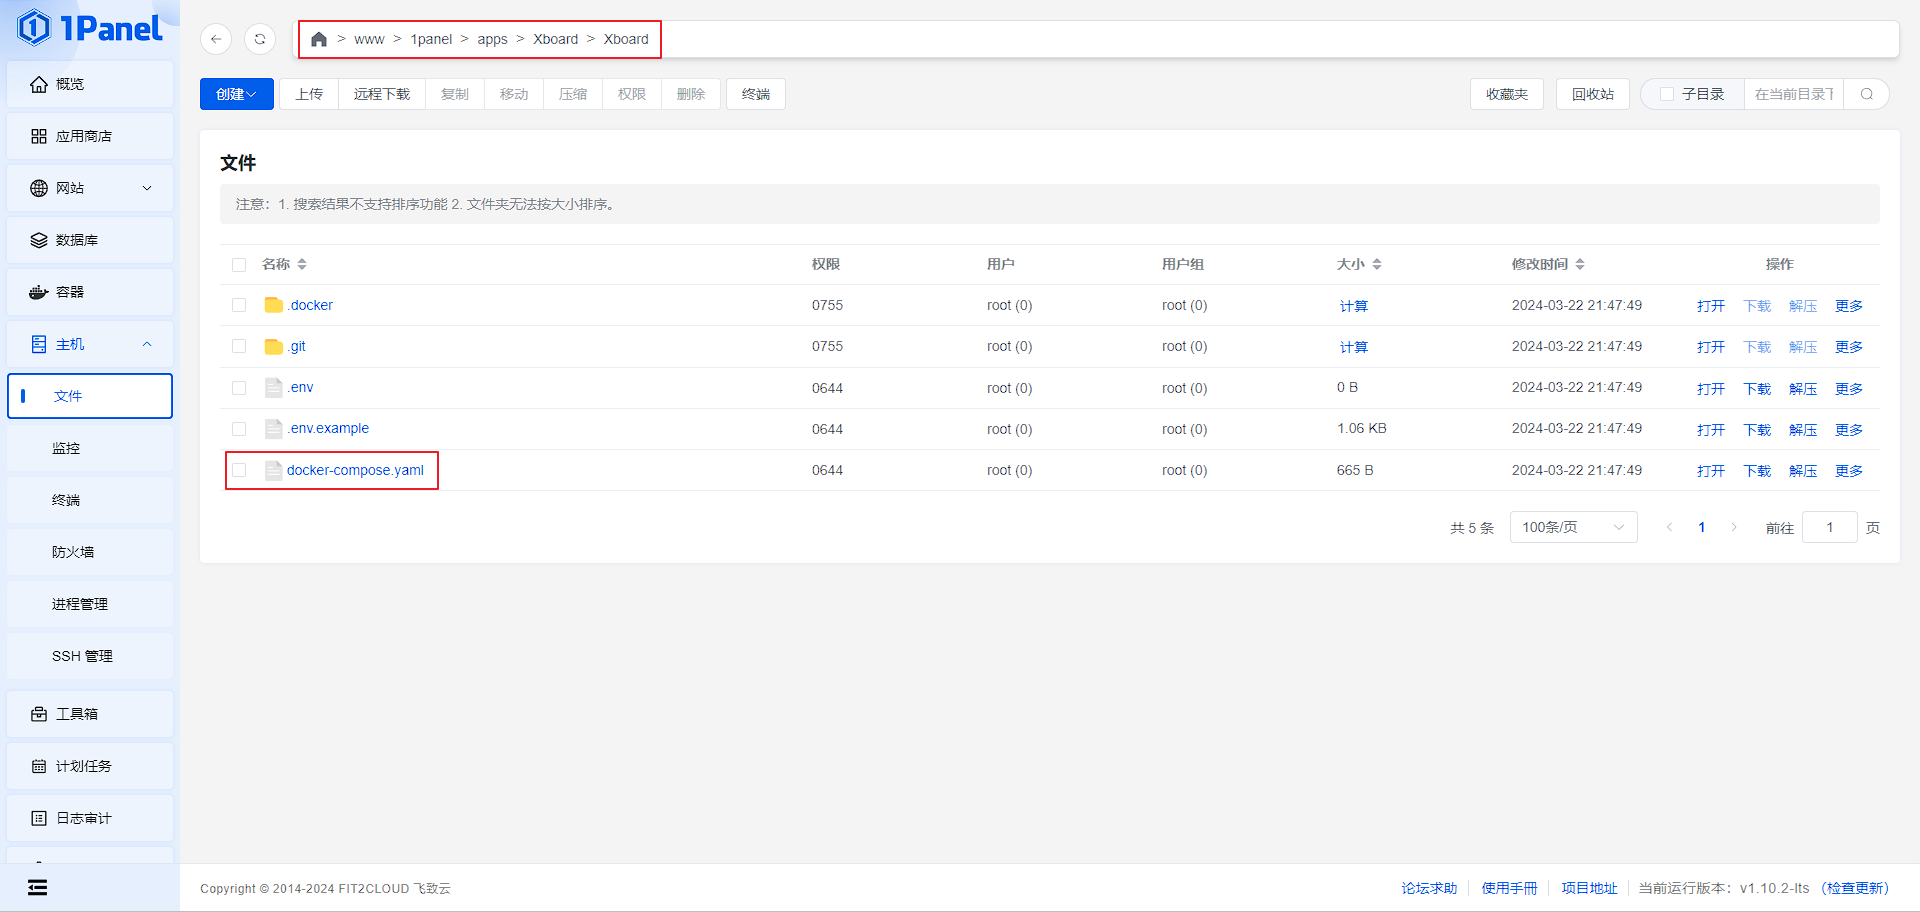Image resolution: width=1920 pixels, height=912 pixels.
Task: Open the blue Create dropdown button
Action: click(x=236, y=94)
